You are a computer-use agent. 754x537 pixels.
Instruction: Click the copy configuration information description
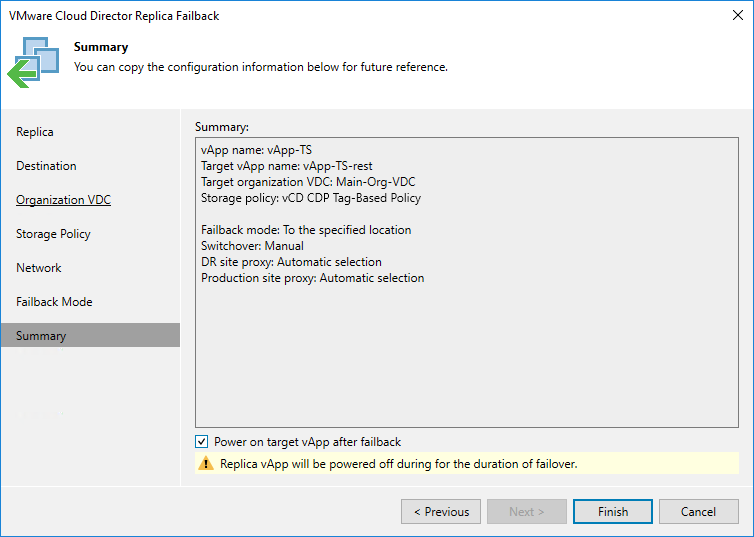261,67
